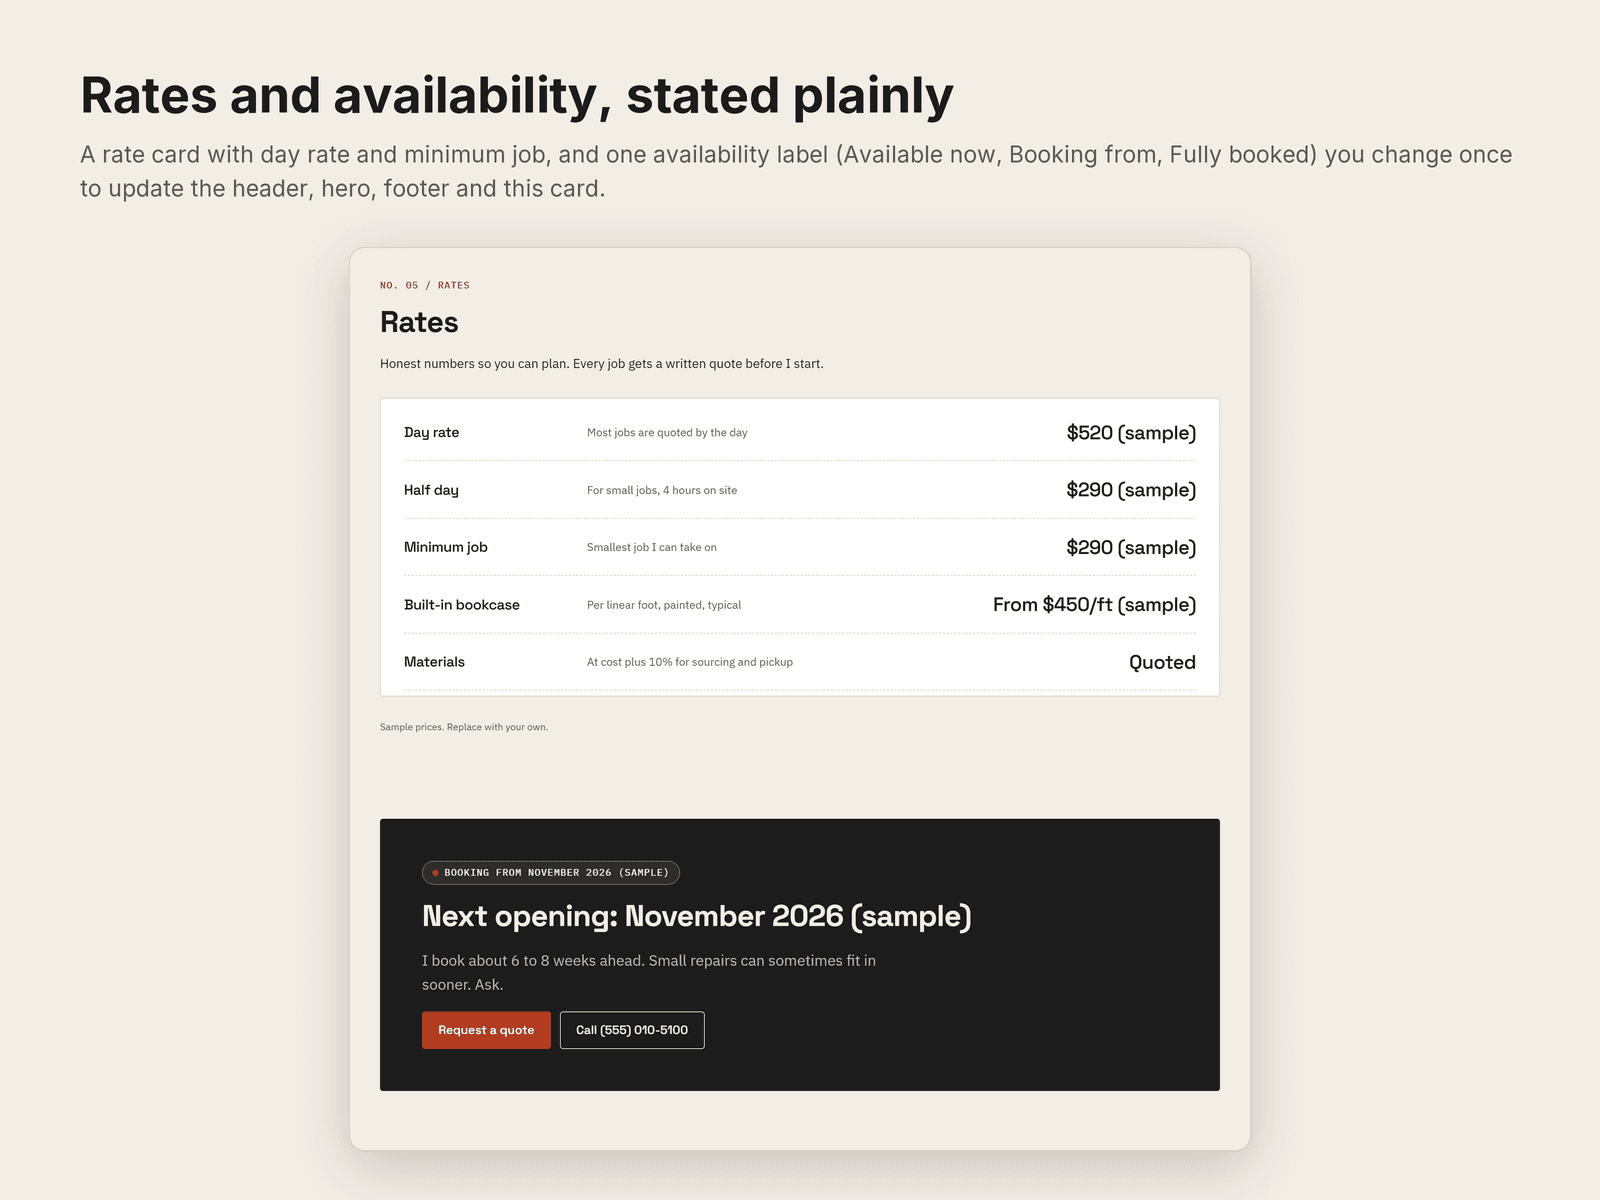Click the Half day row label
This screenshot has width=1600, height=1200.
pos(431,490)
